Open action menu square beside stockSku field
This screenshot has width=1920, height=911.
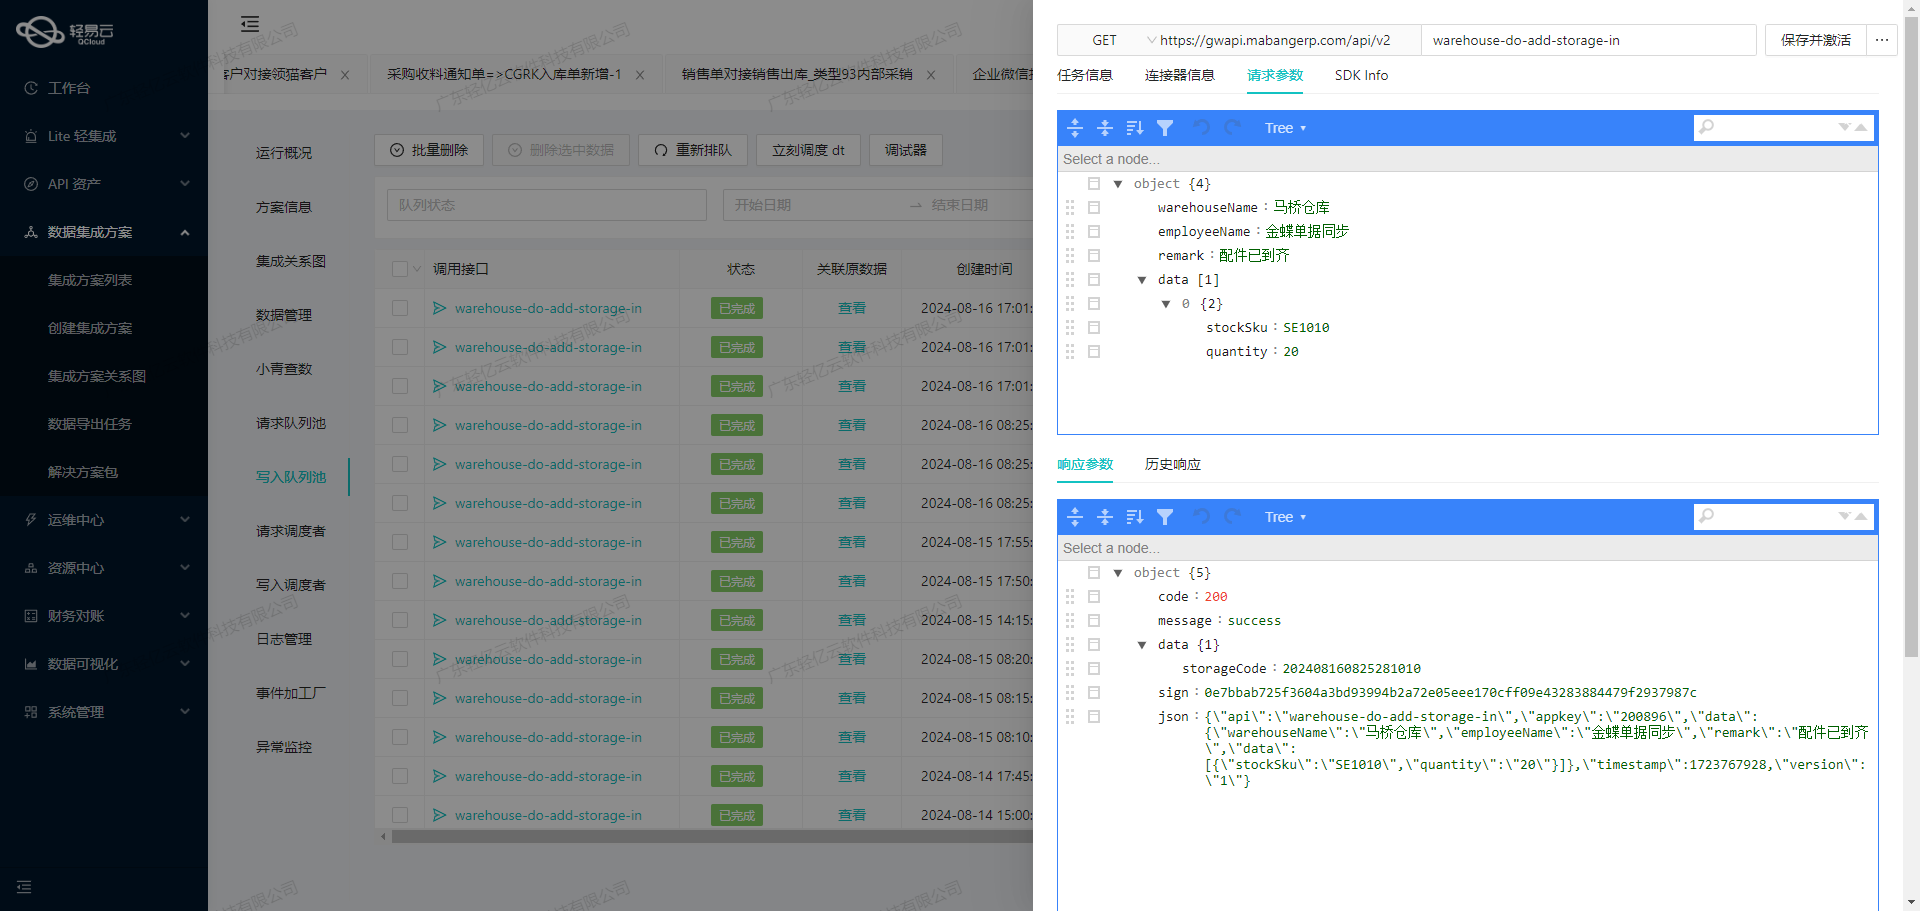[1094, 328]
